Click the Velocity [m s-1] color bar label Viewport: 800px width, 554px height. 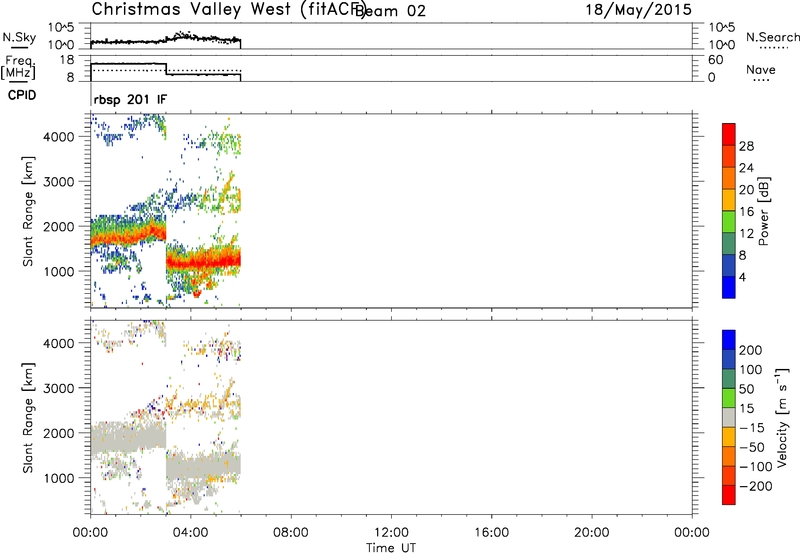pos(781,417)
